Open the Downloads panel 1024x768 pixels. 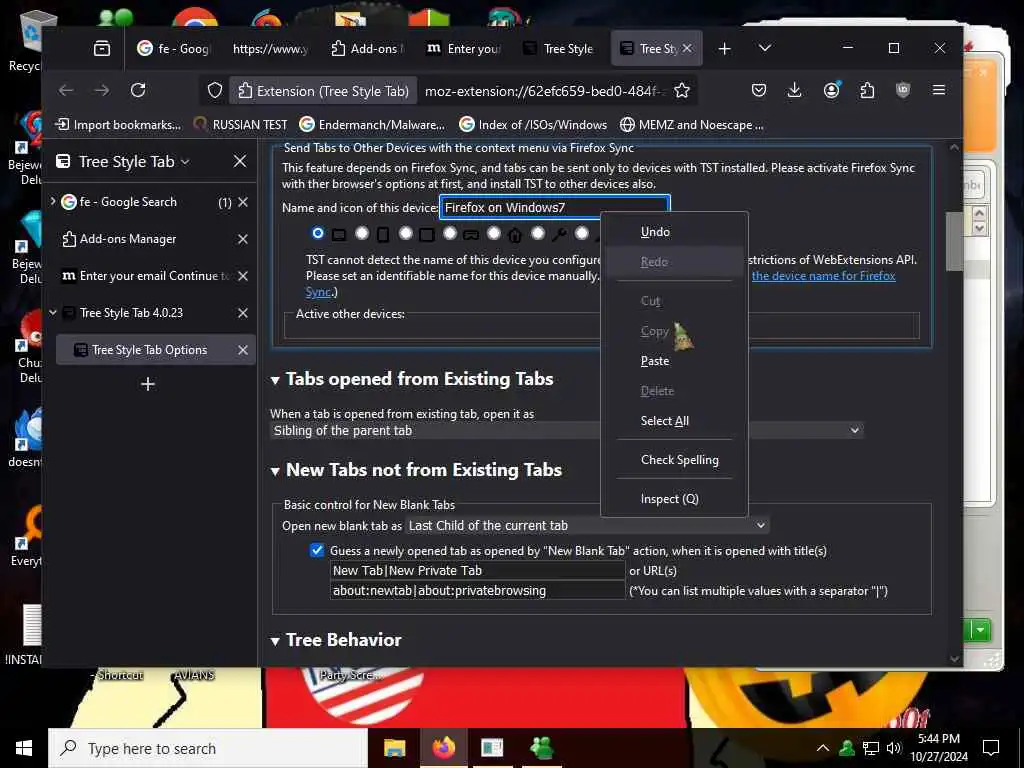(x=795, y=90)
